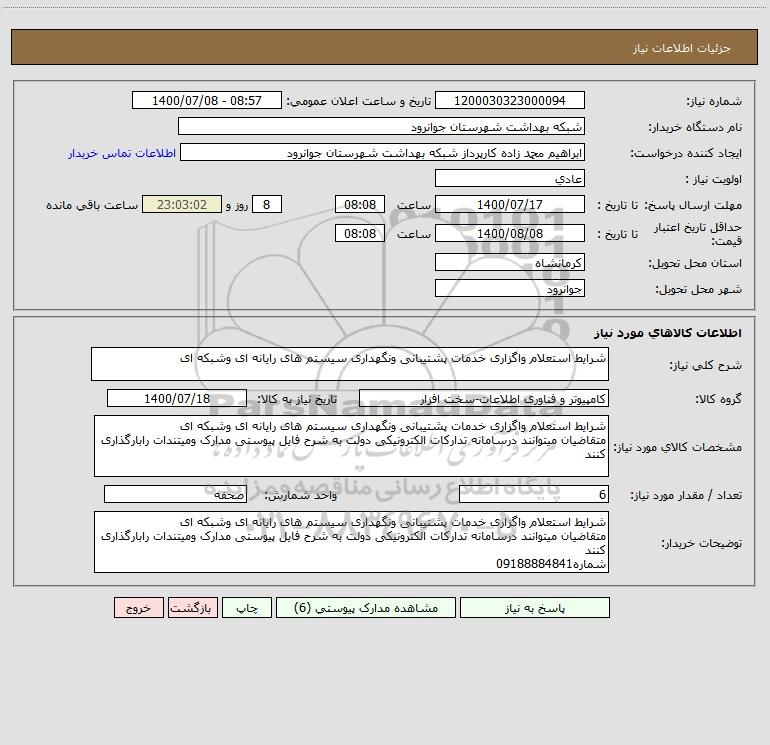Click the تاریخ و ساعت اعلان عمومی label
Image resolution: width=770 pixels, height=745 pixels.
tap(359, 101)
